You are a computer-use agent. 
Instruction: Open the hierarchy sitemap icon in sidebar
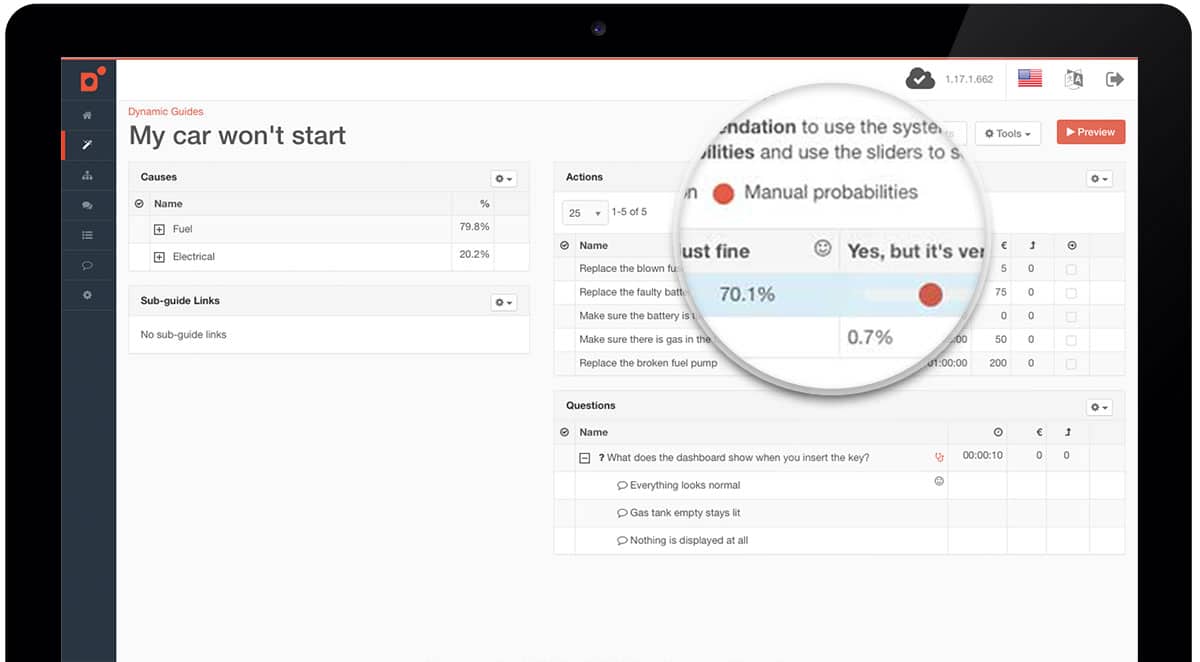pyautogui.click(x=87, y=176)
